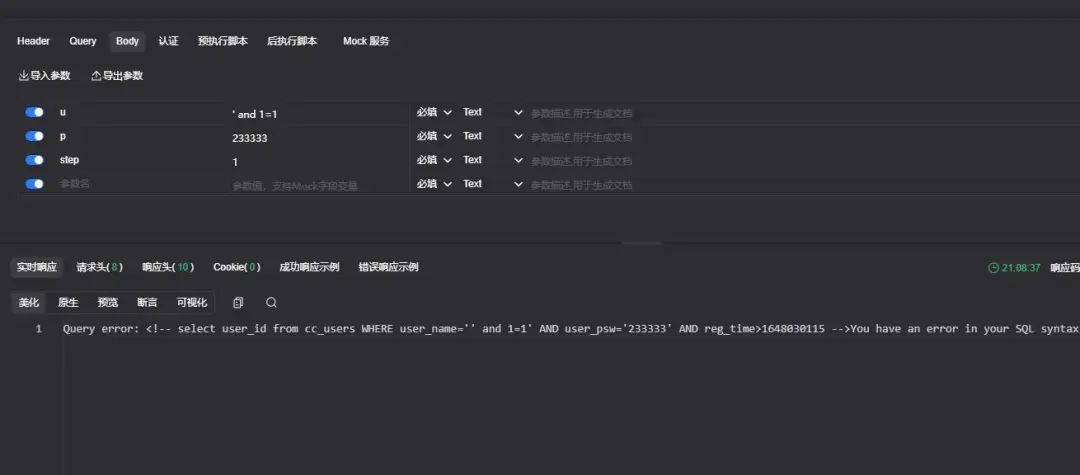Screen dimensions: 1080x475
Task: Open 必填 dropdown in the empty row
Action: pos(434,184)
